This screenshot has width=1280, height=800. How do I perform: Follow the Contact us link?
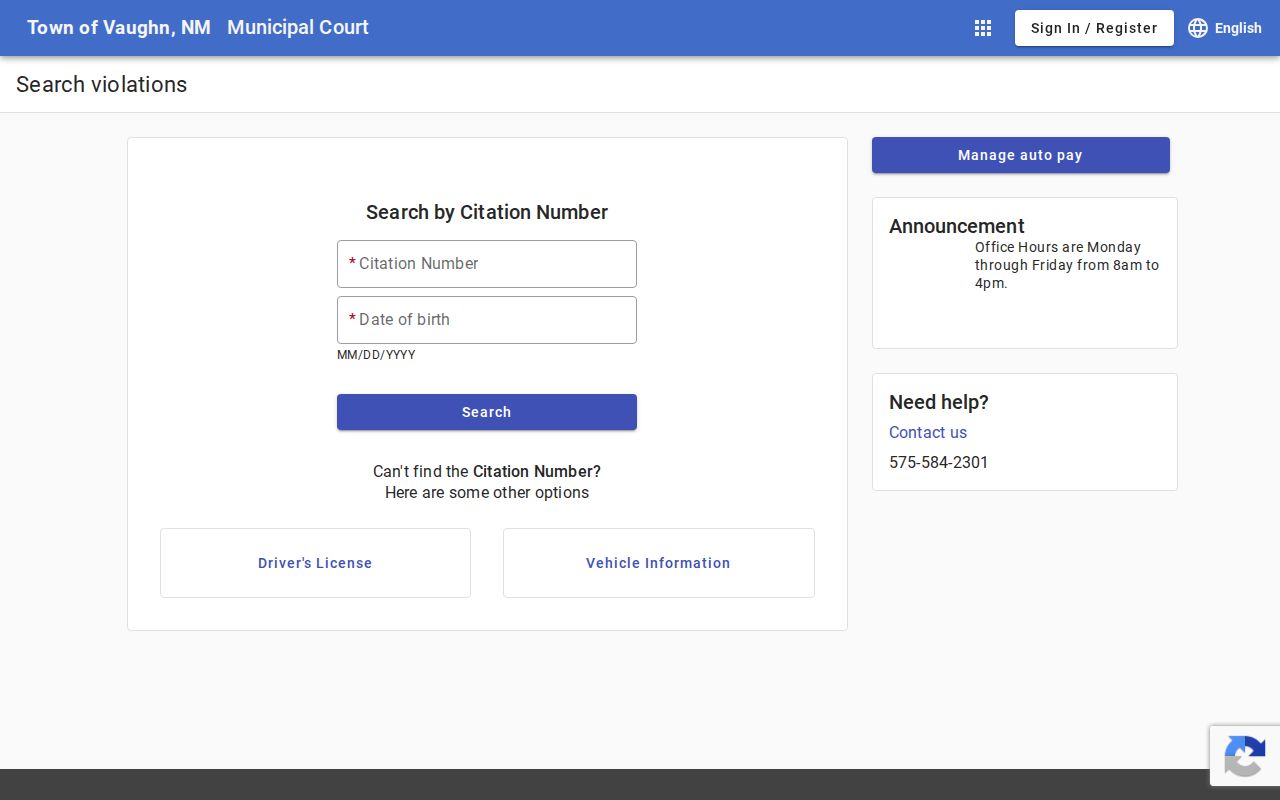pos(928,432)
